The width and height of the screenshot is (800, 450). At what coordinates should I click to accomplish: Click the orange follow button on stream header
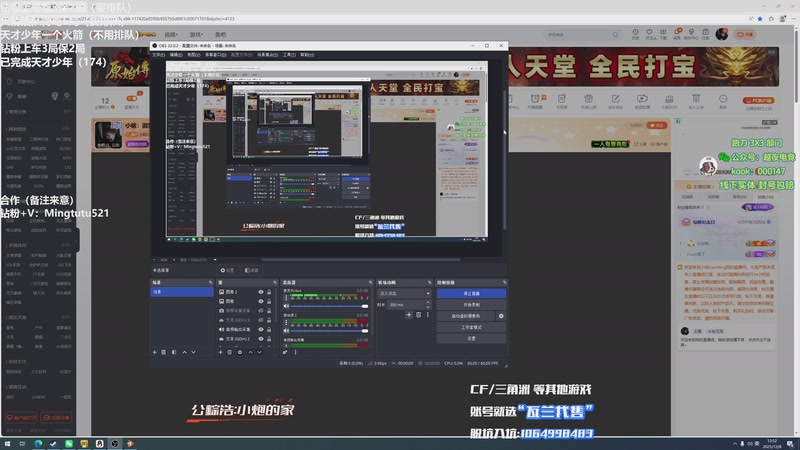(x=657, y=125)
